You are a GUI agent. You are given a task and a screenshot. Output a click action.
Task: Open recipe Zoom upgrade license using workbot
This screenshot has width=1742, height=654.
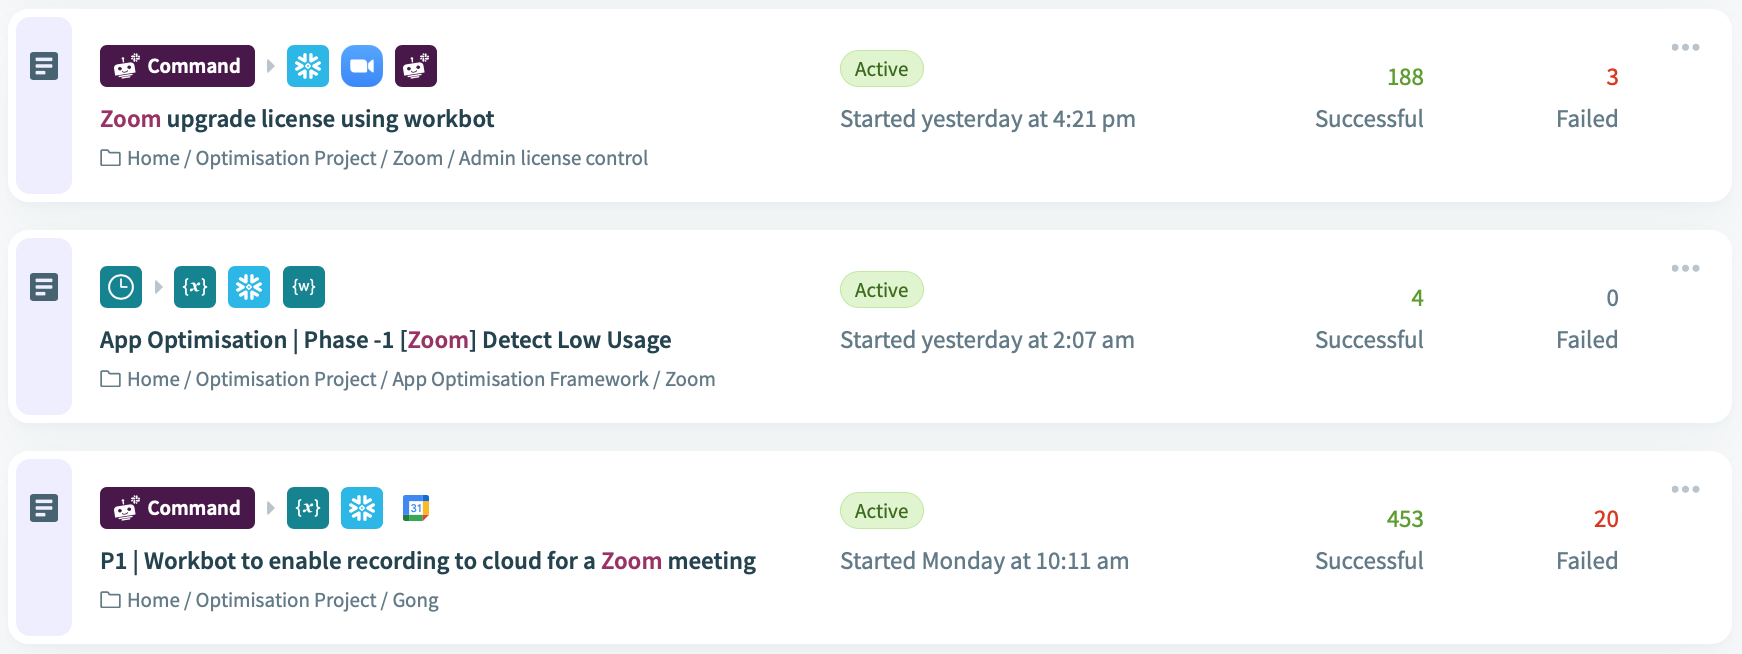(x=297, y=119)
